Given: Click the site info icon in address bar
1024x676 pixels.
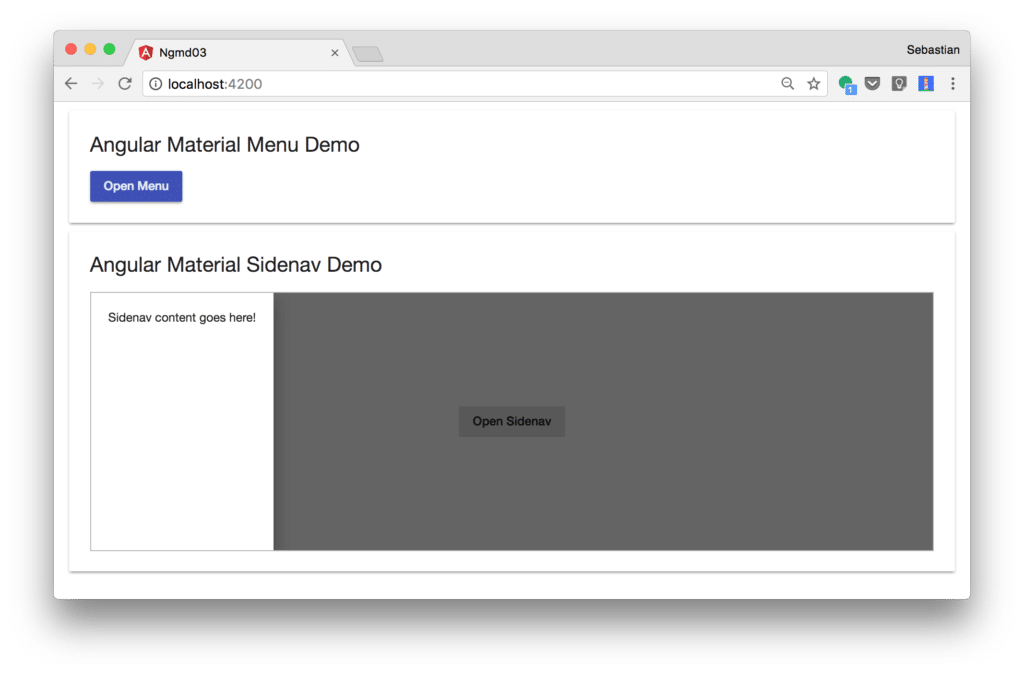Looking at the screenshot, I should click(155, 84).
